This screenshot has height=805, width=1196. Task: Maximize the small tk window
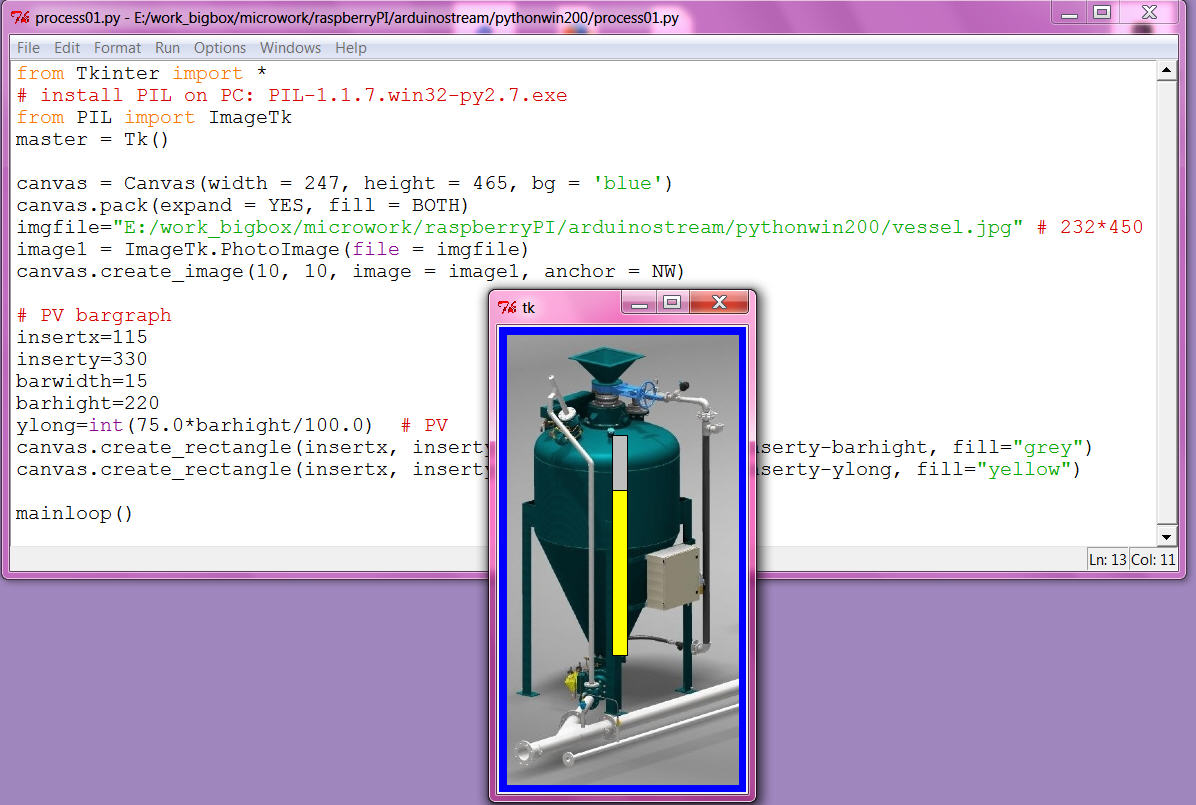672,303
